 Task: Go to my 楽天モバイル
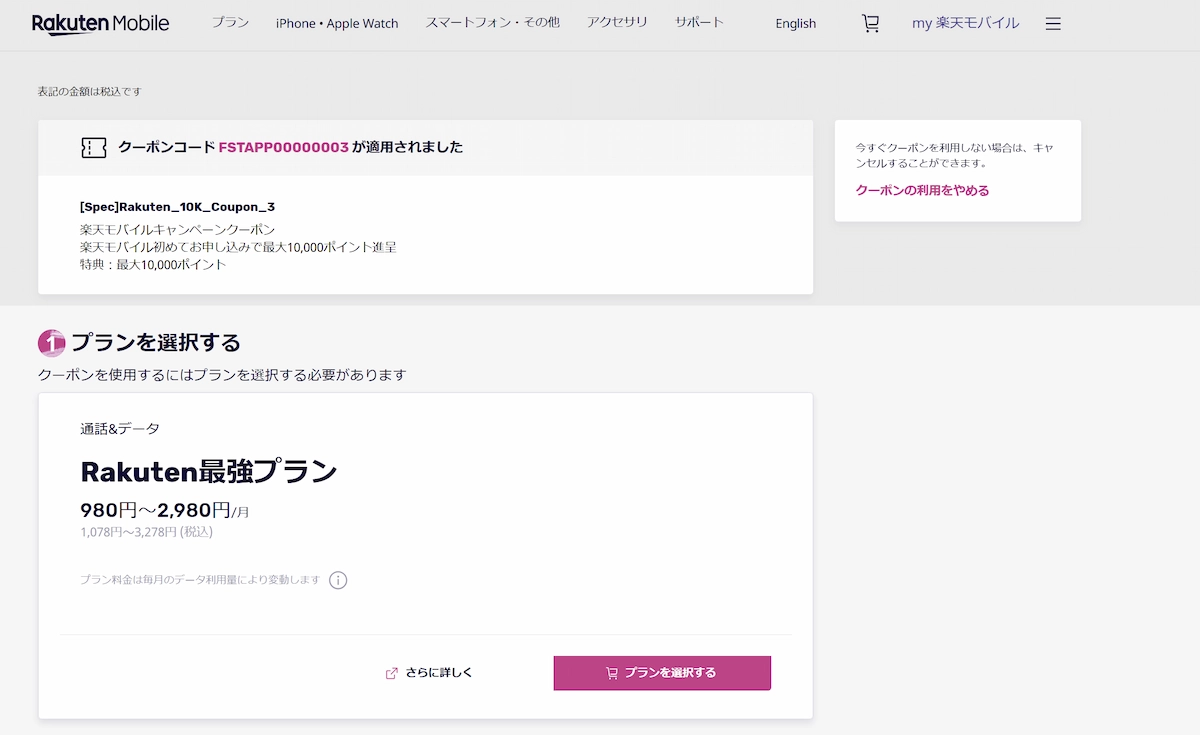click(x=966, y=23)
